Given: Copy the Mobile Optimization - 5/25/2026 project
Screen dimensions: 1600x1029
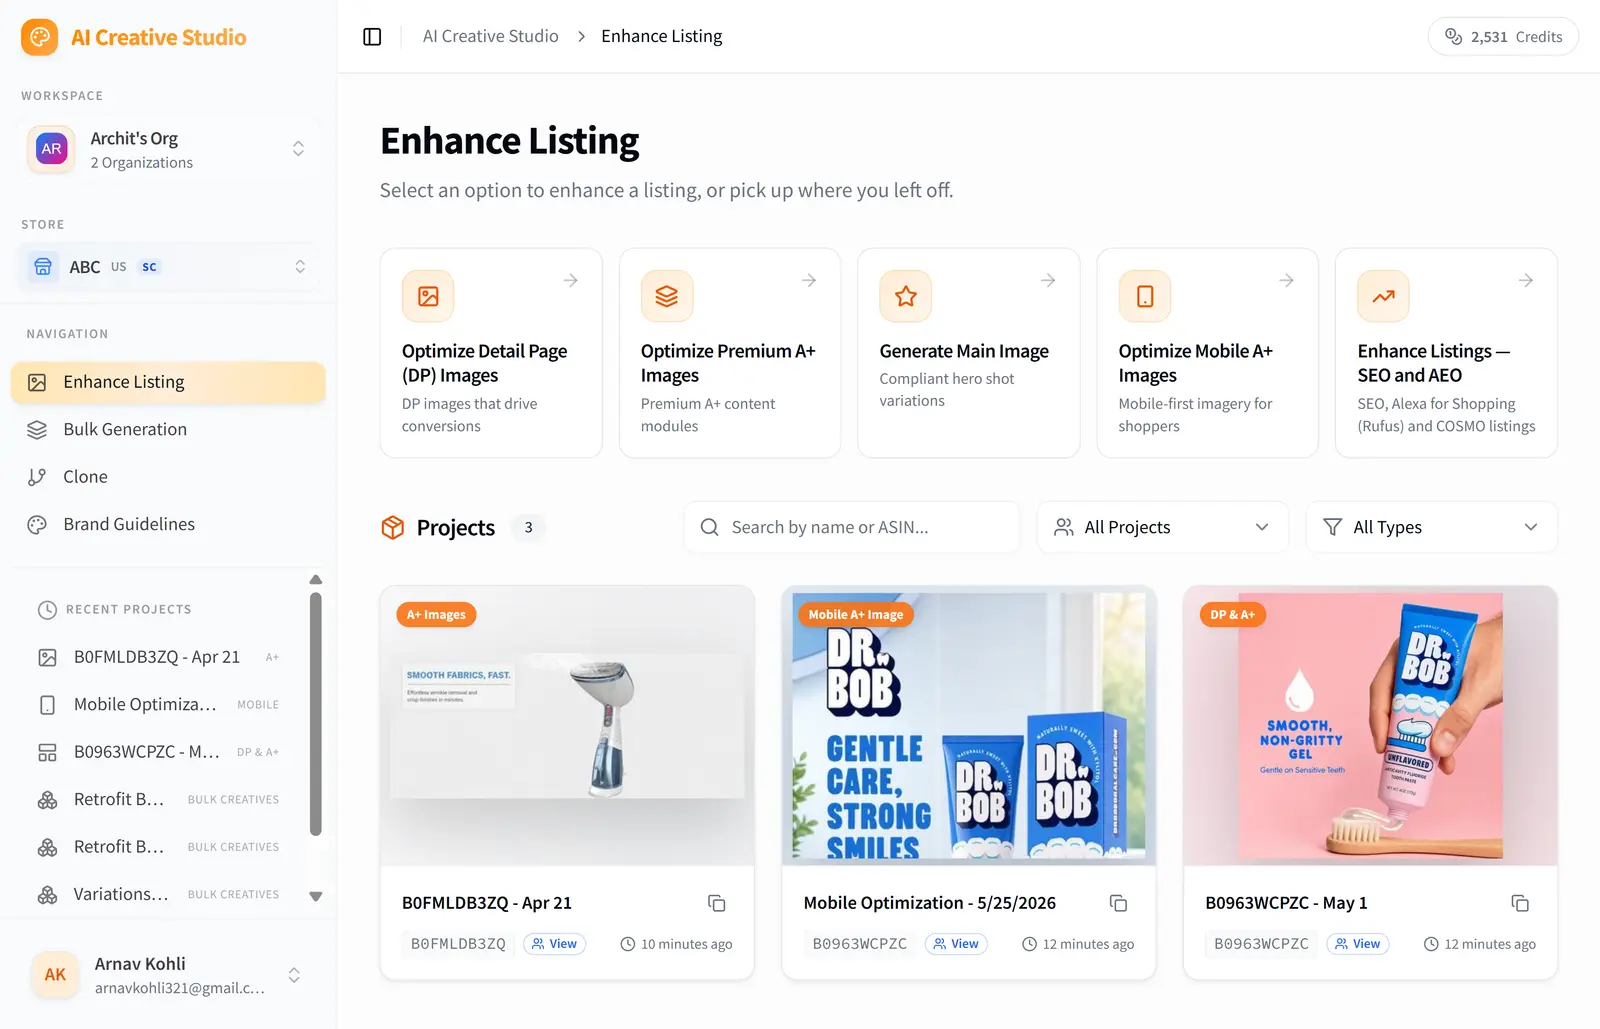Looking at the screenshot, I should pos(1119,903).
